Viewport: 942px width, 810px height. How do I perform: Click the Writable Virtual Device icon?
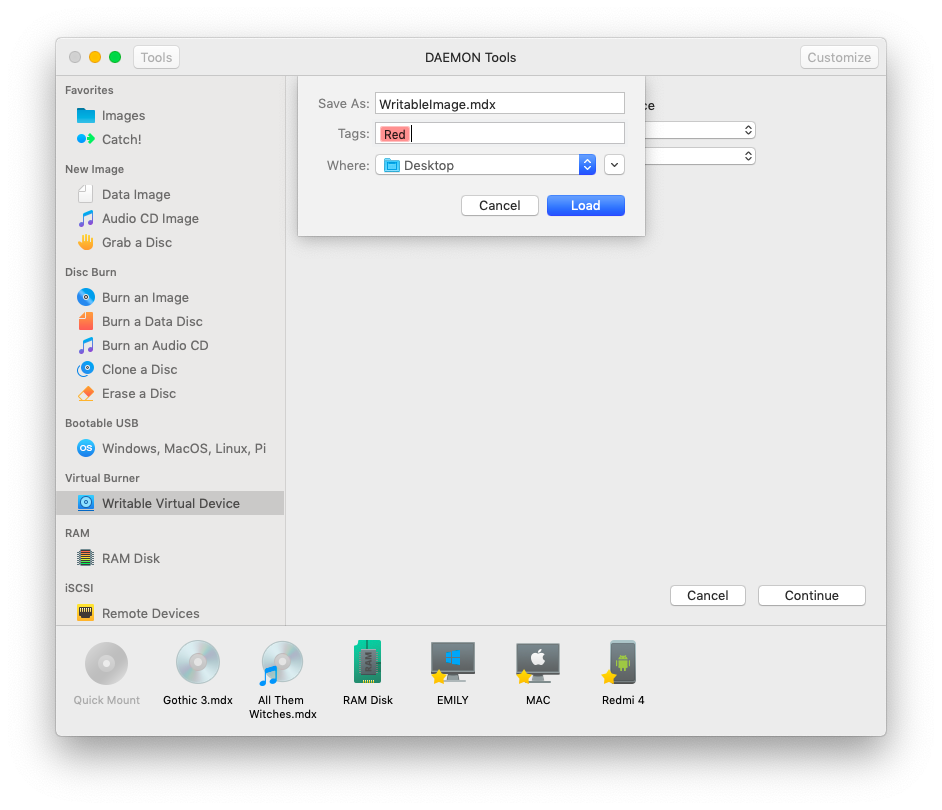86,503
